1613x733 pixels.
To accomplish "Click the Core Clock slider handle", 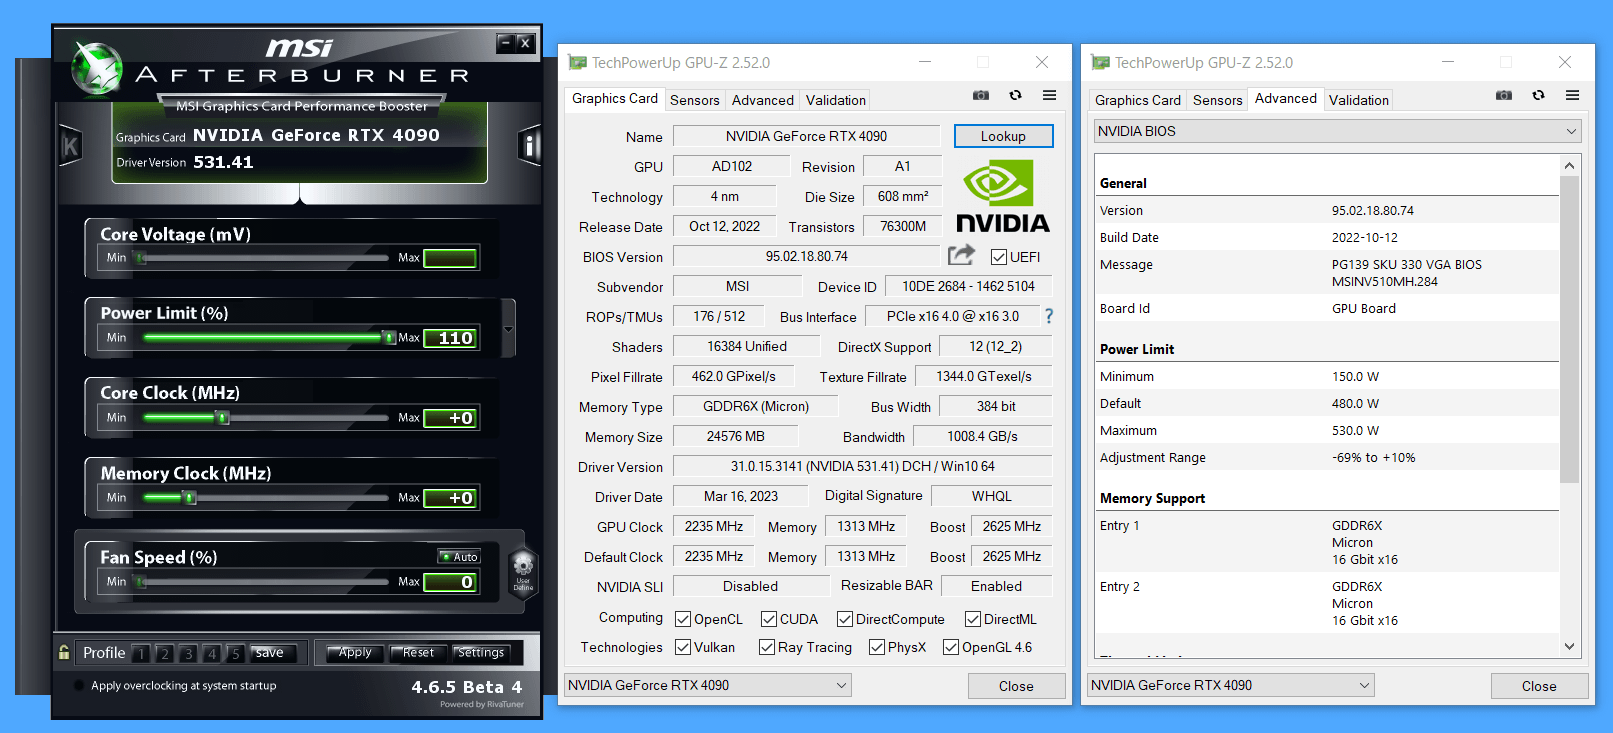I will (224, 418).
